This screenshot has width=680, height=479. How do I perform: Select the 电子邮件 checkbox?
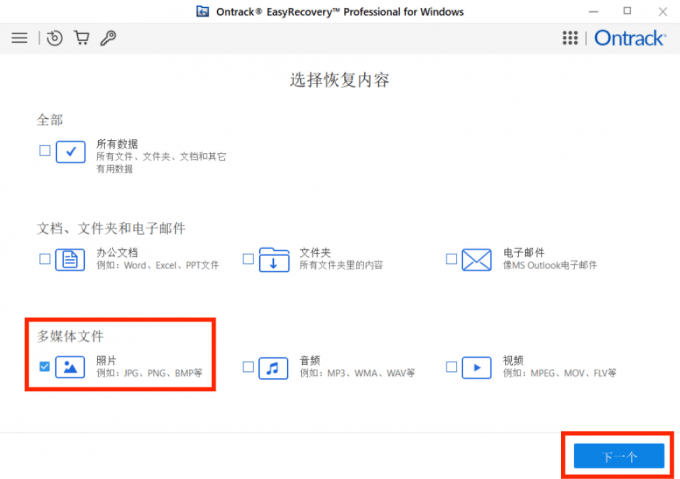pos(453,259)
